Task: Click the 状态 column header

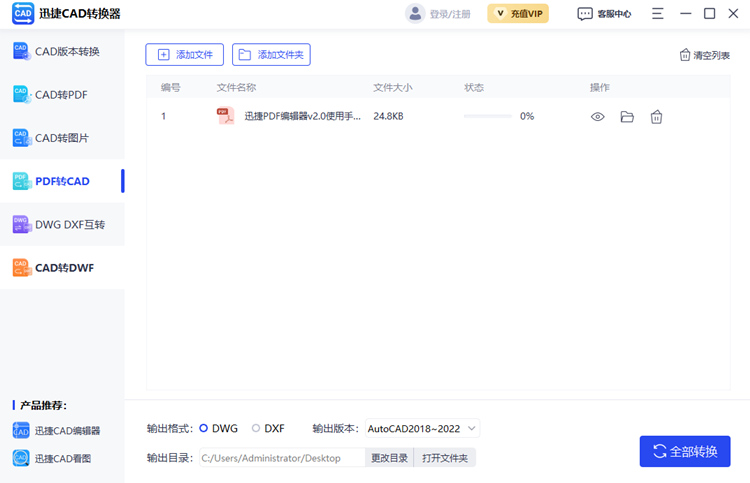Action: coord(474,88)
